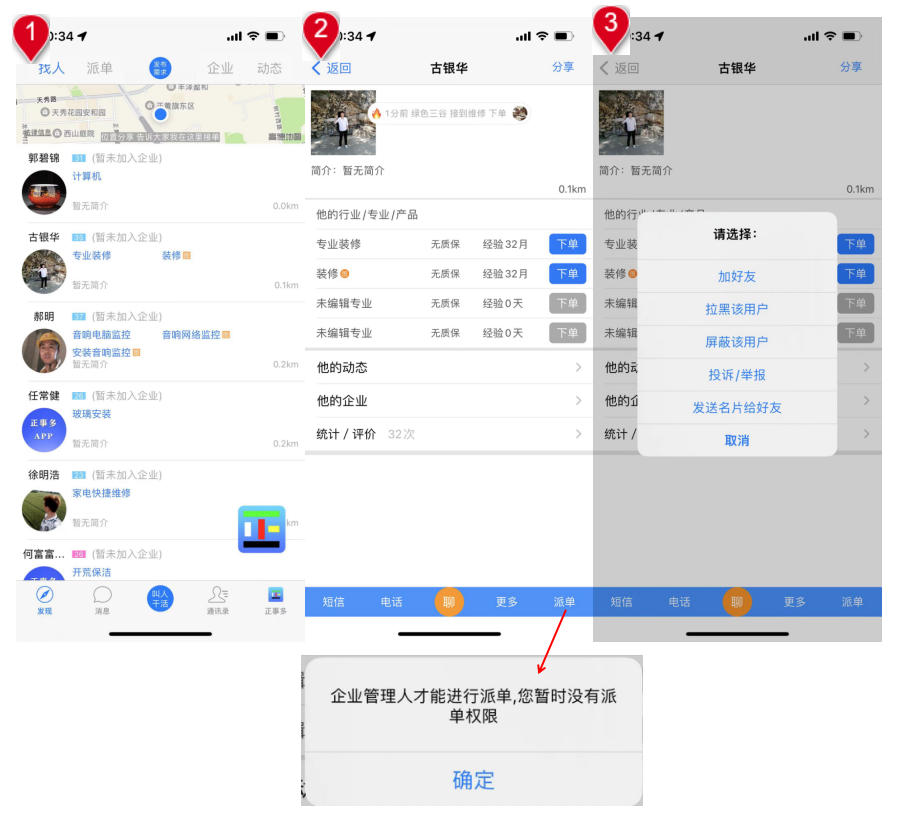Open the profile photo in screen 3
The height and width of the screenshot is (827, 908).
(x=631, y=122)
